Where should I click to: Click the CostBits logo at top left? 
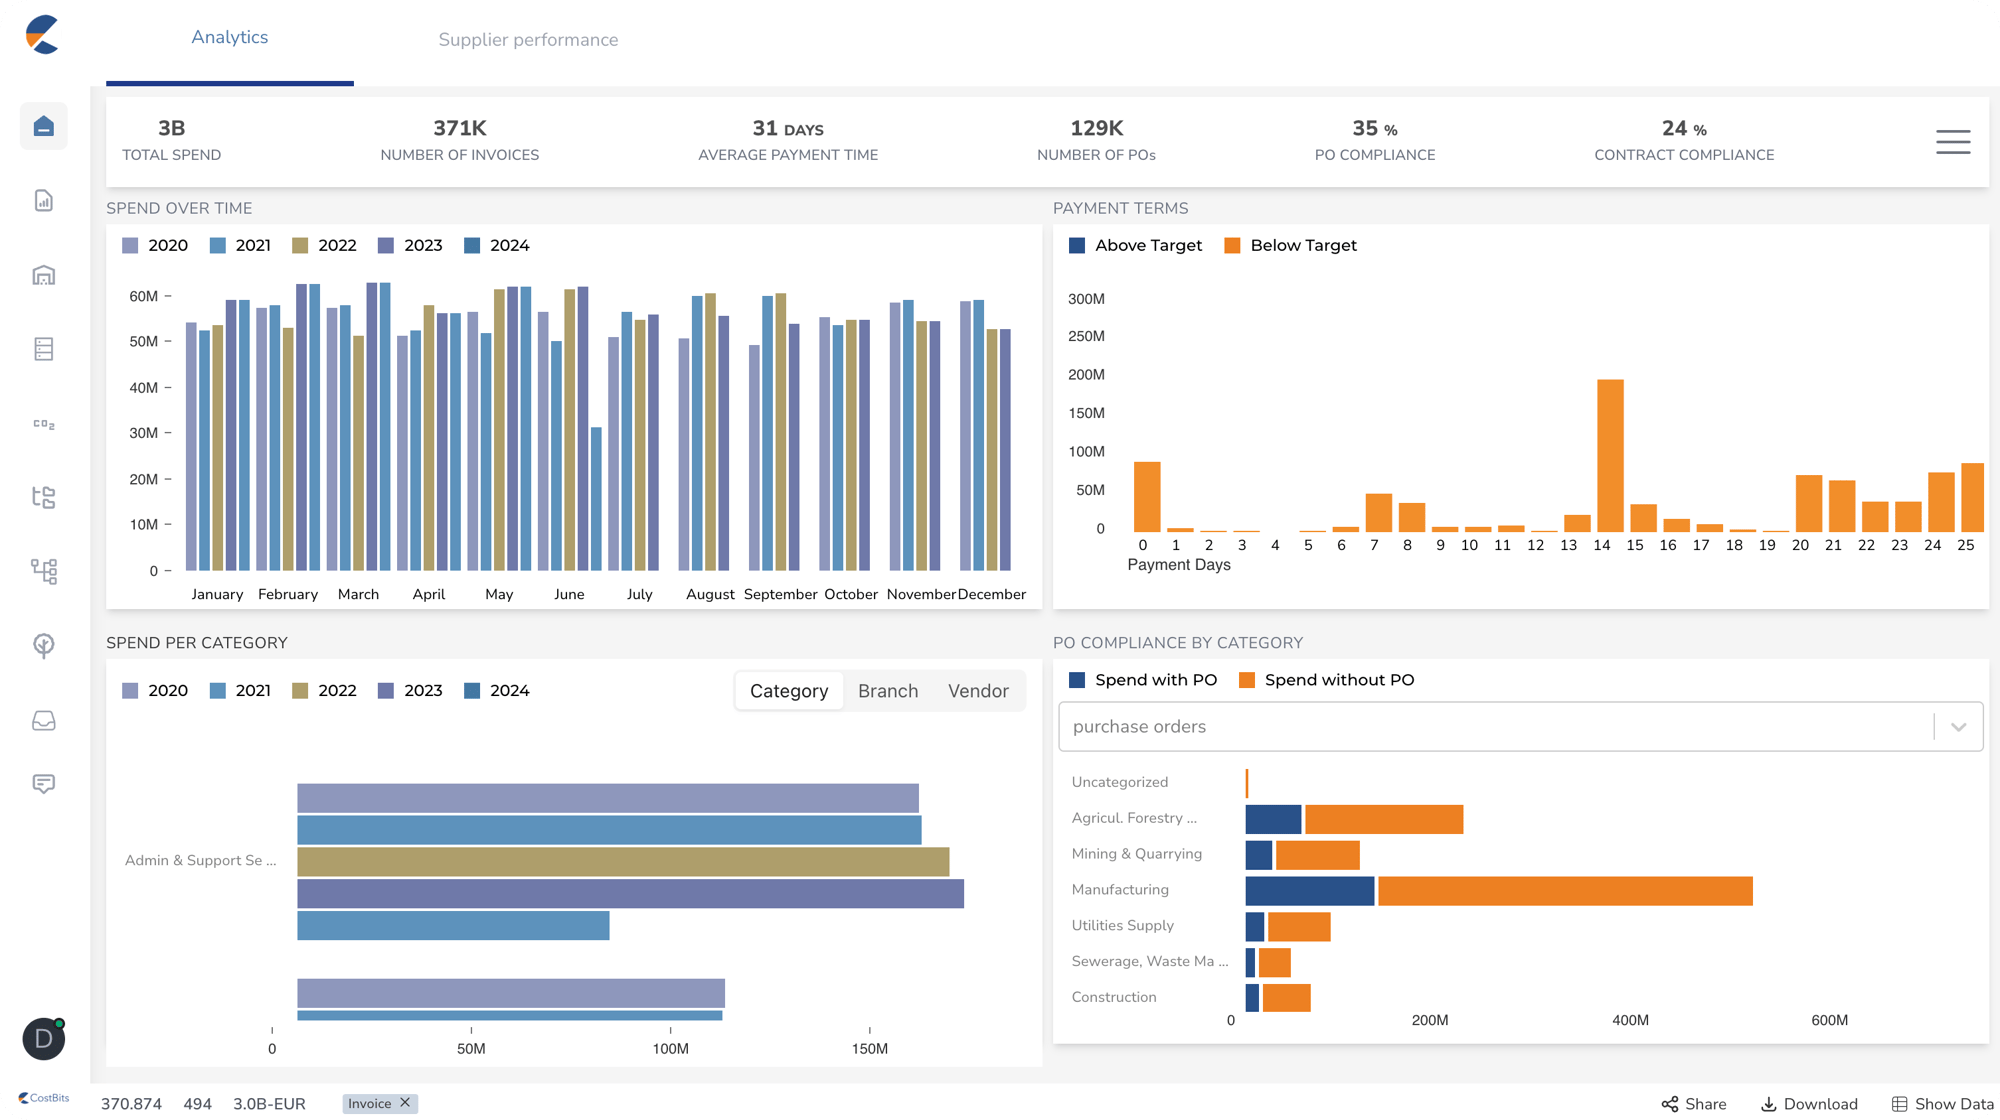pyautogui.click(x=43, y=35)
